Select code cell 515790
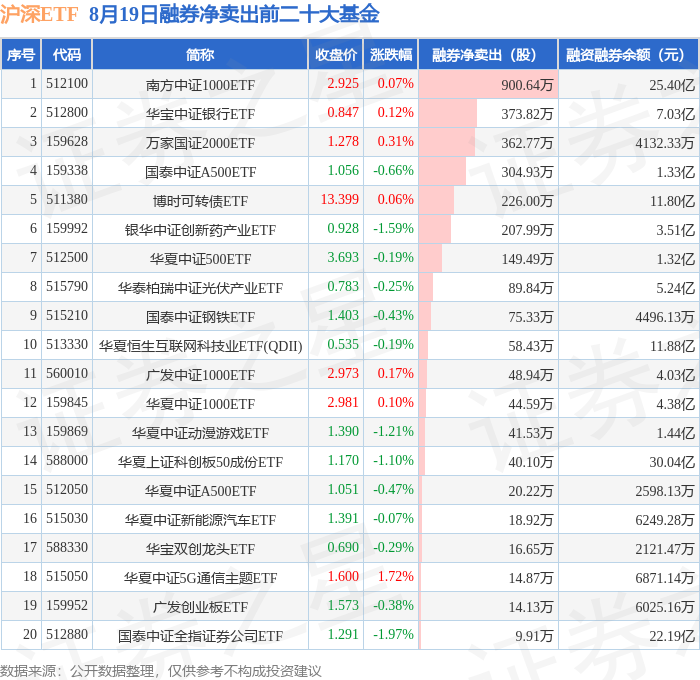The image size is (700, 680). point(67,286)
